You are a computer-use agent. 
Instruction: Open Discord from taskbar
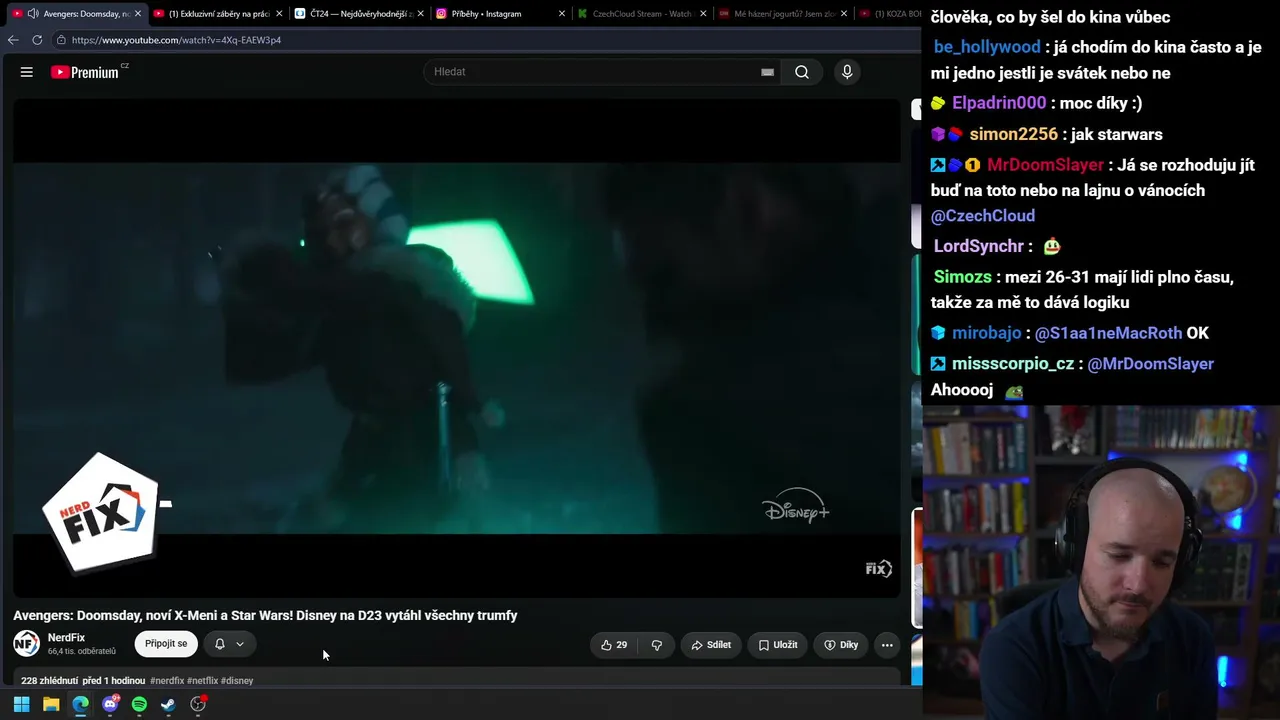[110, 704]
